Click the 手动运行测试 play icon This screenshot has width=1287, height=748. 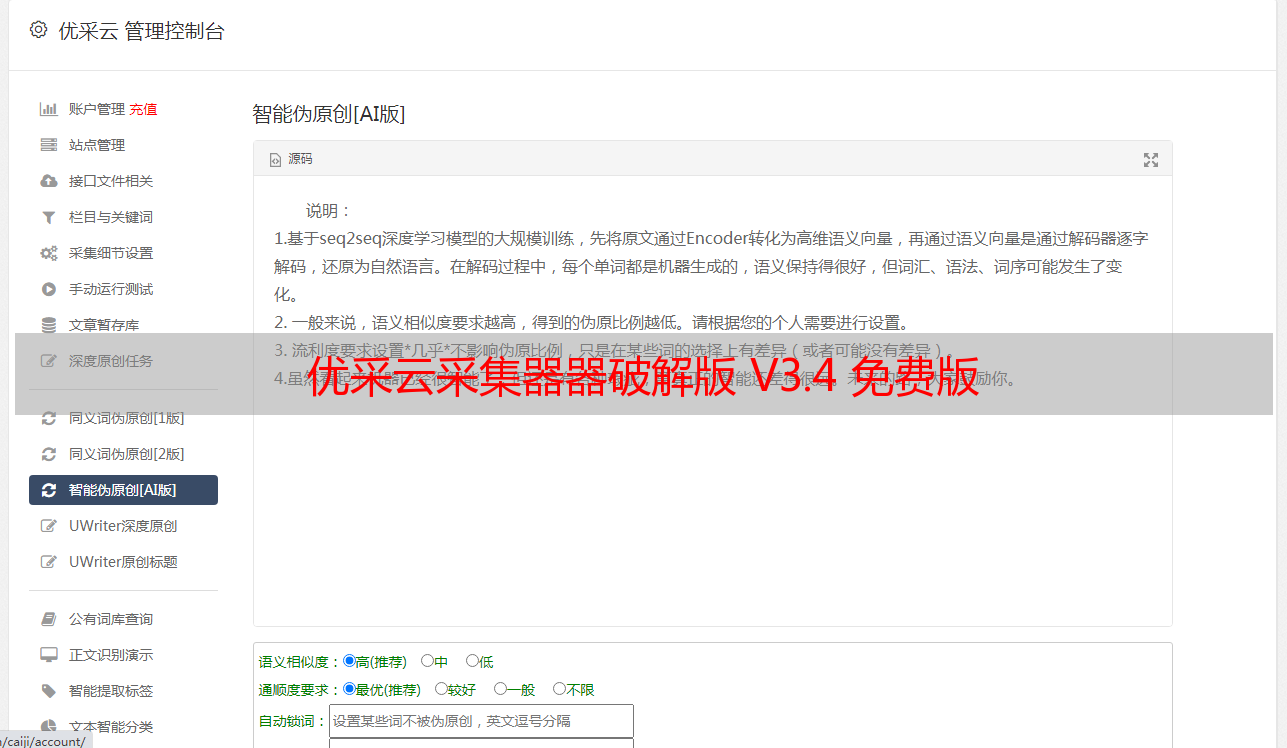48,289
